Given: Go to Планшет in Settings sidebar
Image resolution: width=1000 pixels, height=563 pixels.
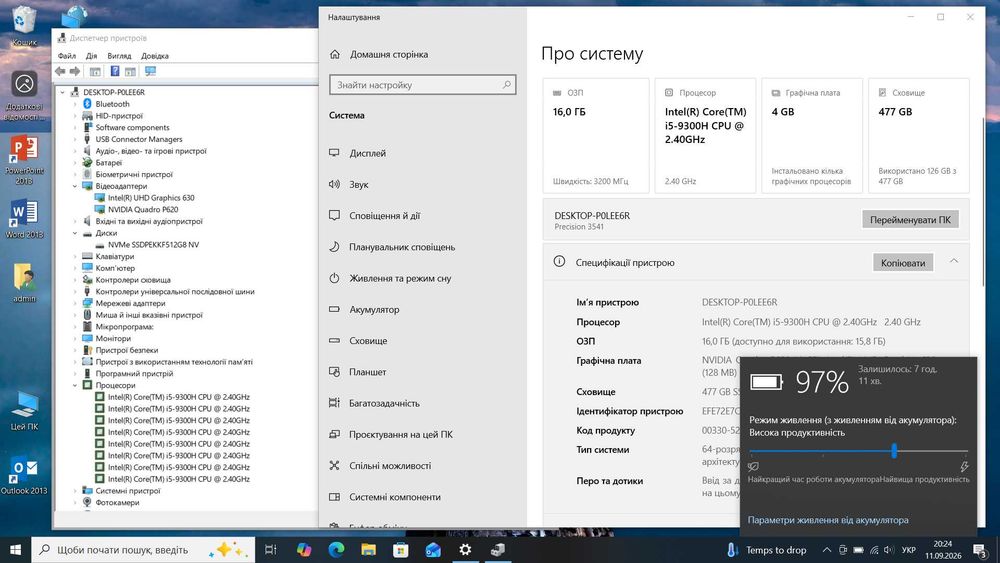Looking at the screenshot, I should 367,372.
